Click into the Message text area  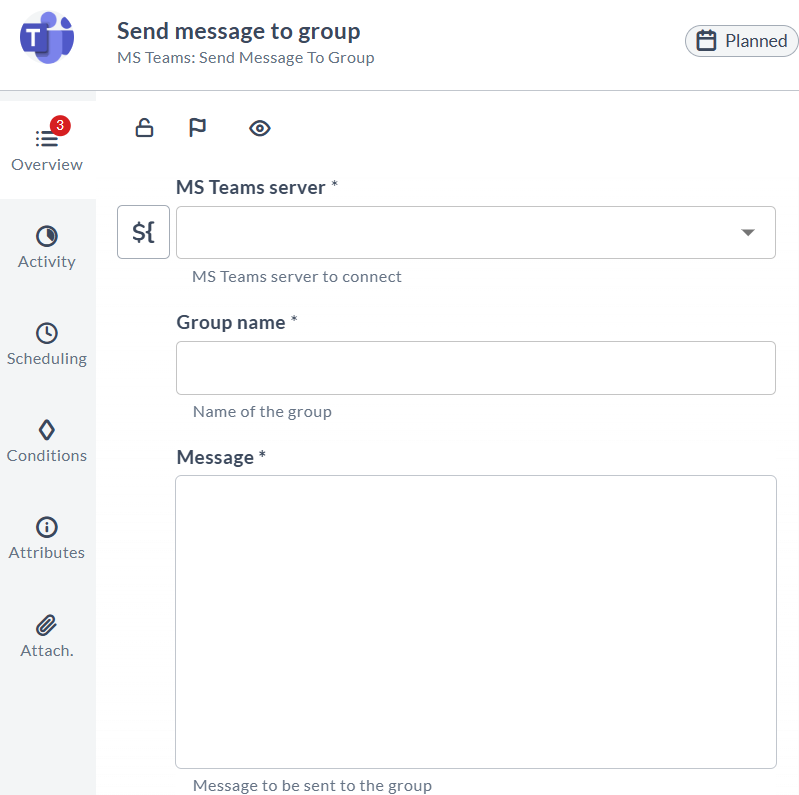(475, 622)
